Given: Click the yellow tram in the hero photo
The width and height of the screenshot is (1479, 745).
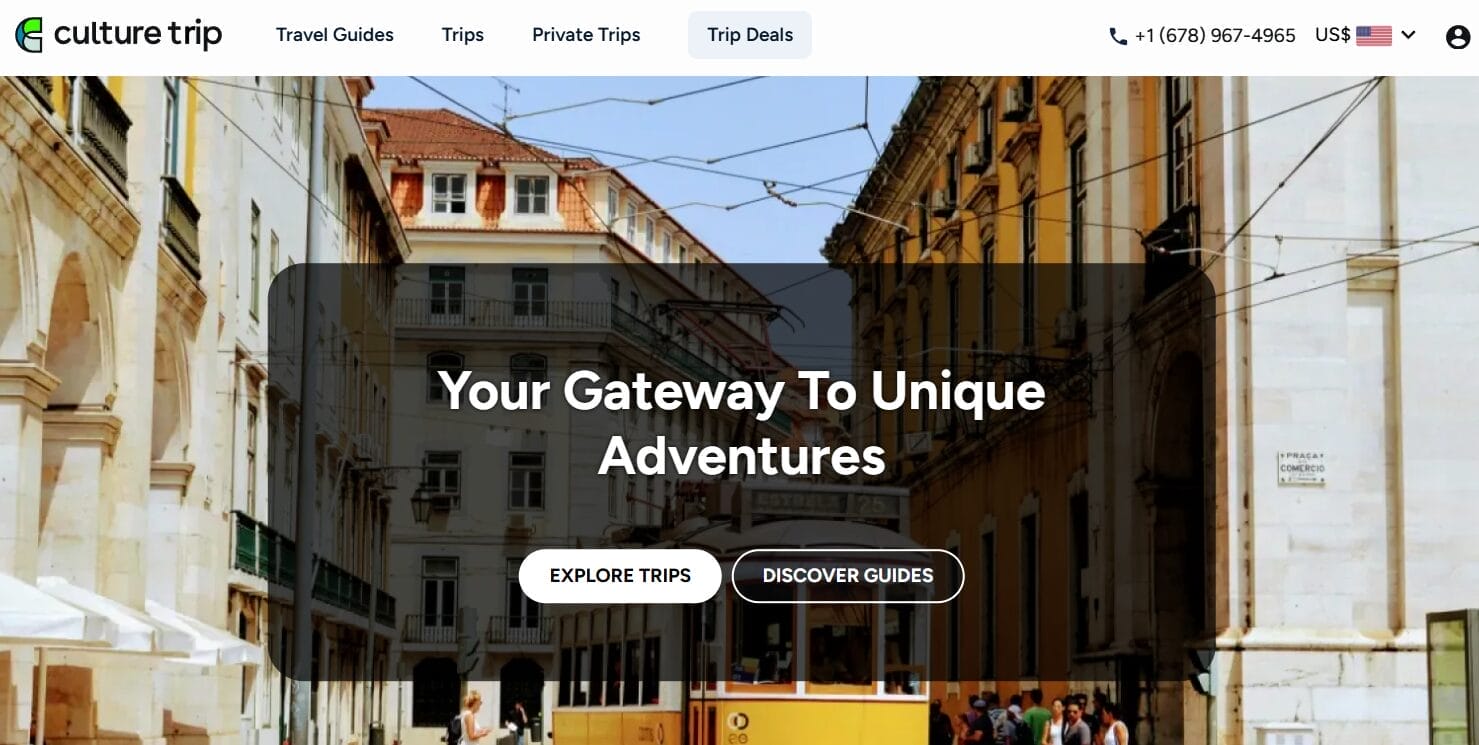Looking at the screenshot, I should point(740,630).
